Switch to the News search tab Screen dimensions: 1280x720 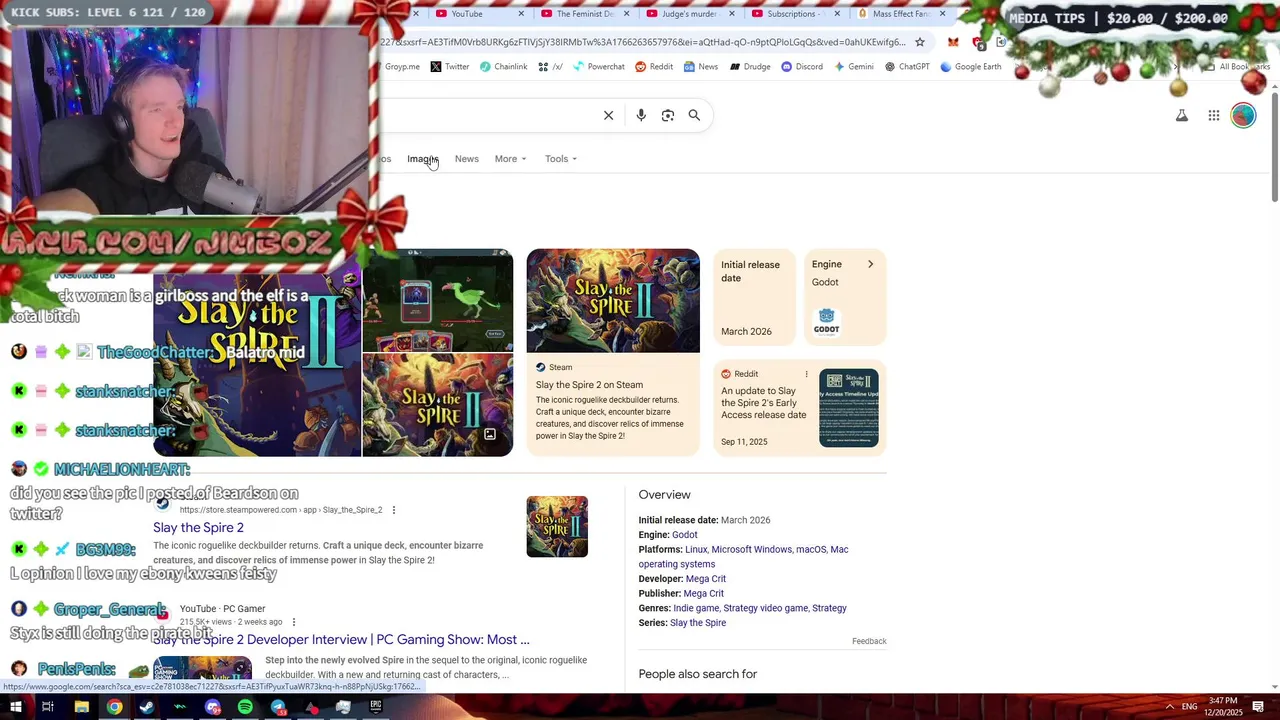point(467,159)
